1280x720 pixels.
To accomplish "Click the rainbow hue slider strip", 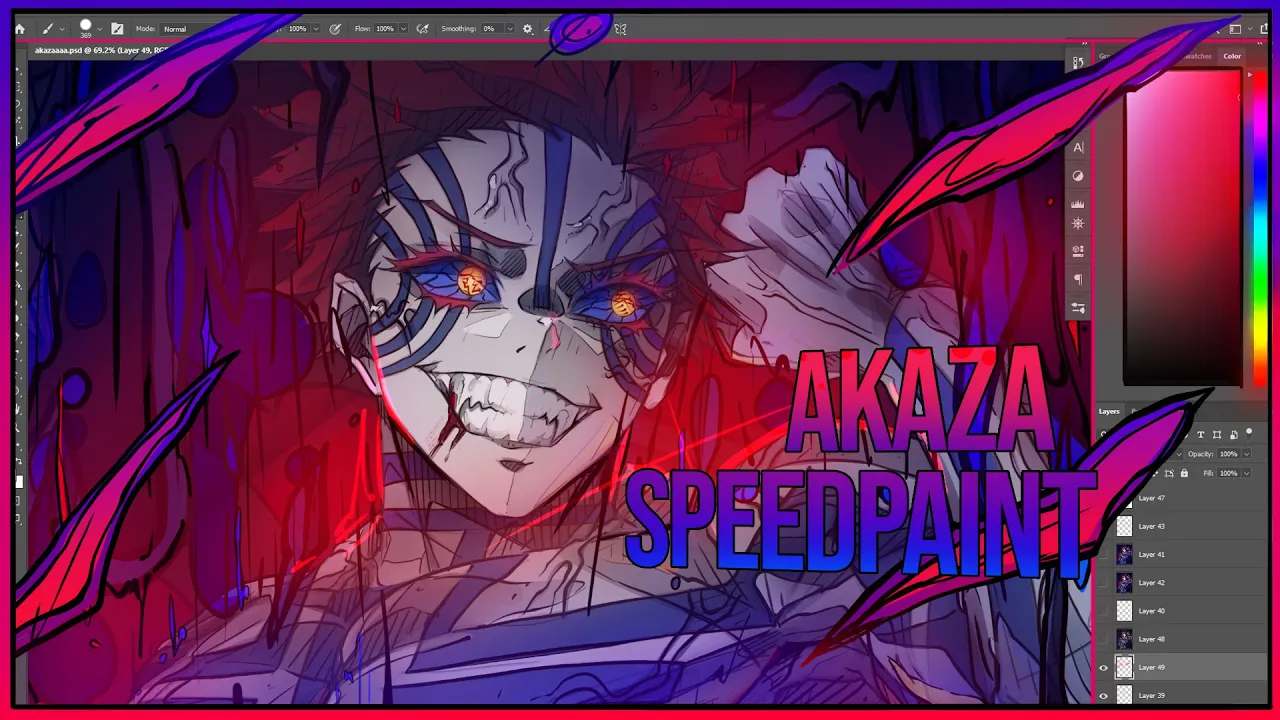I will (1260, 230).
